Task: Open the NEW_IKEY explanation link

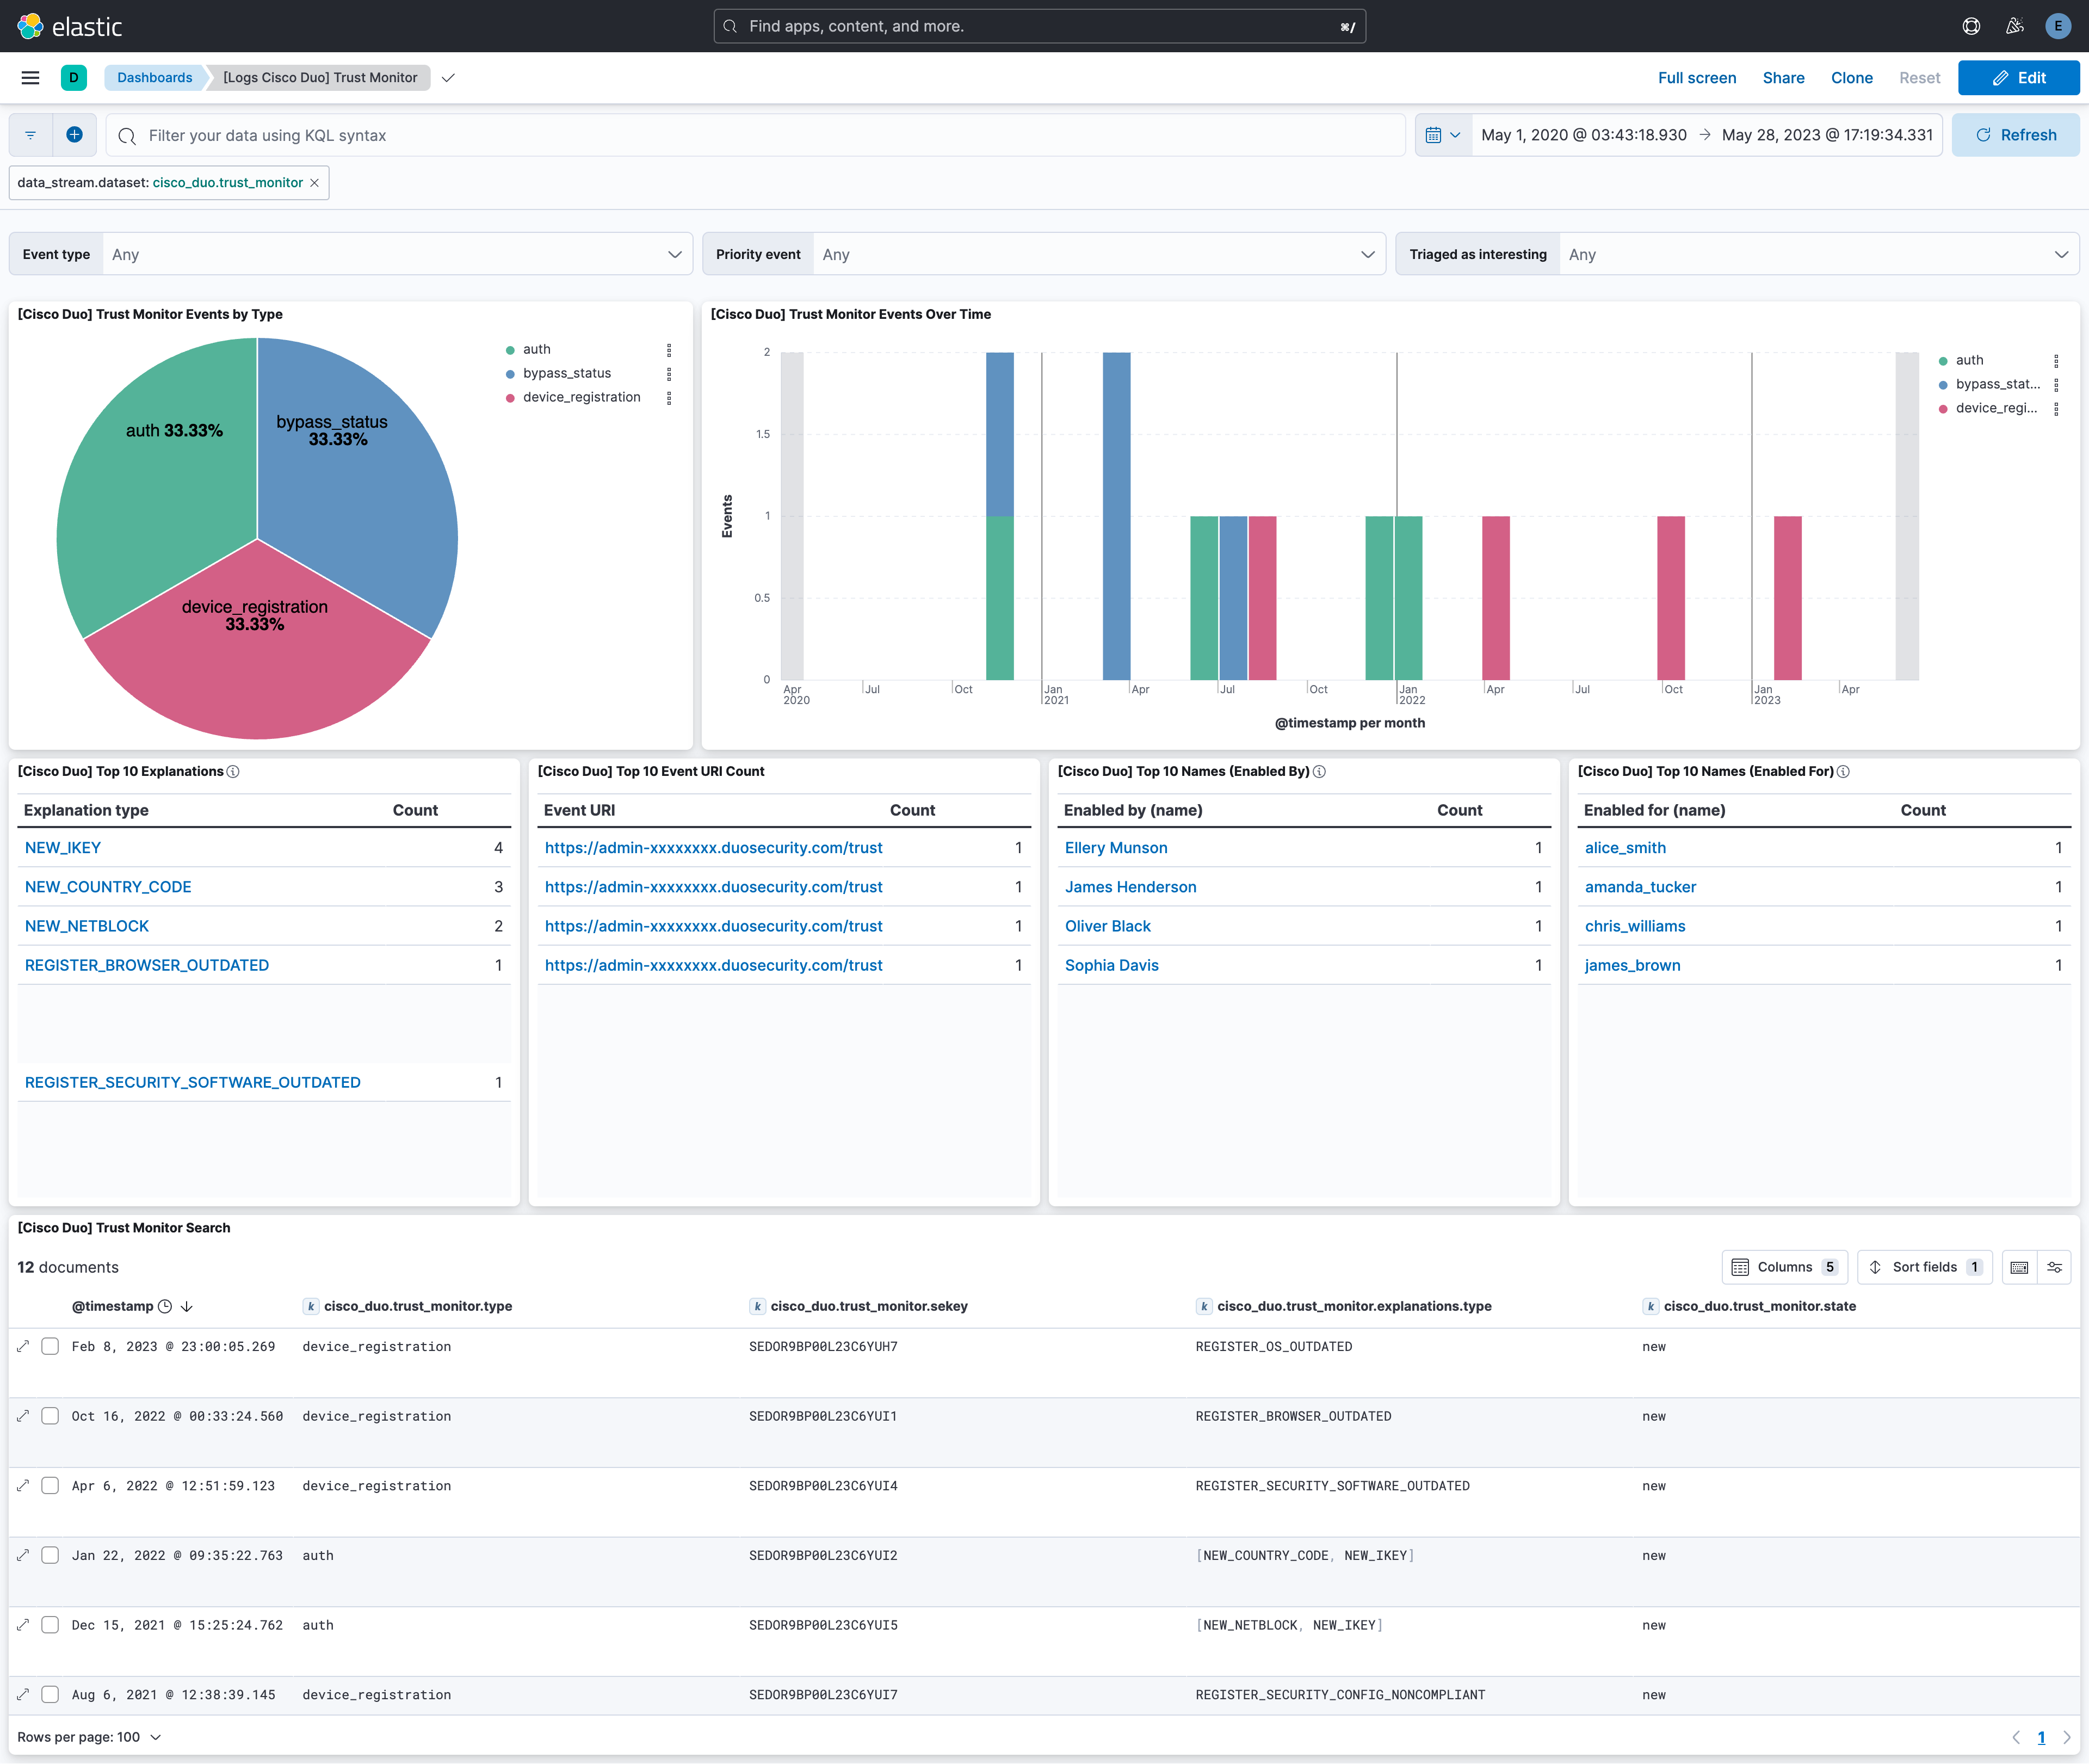Action: coord(63,847)
